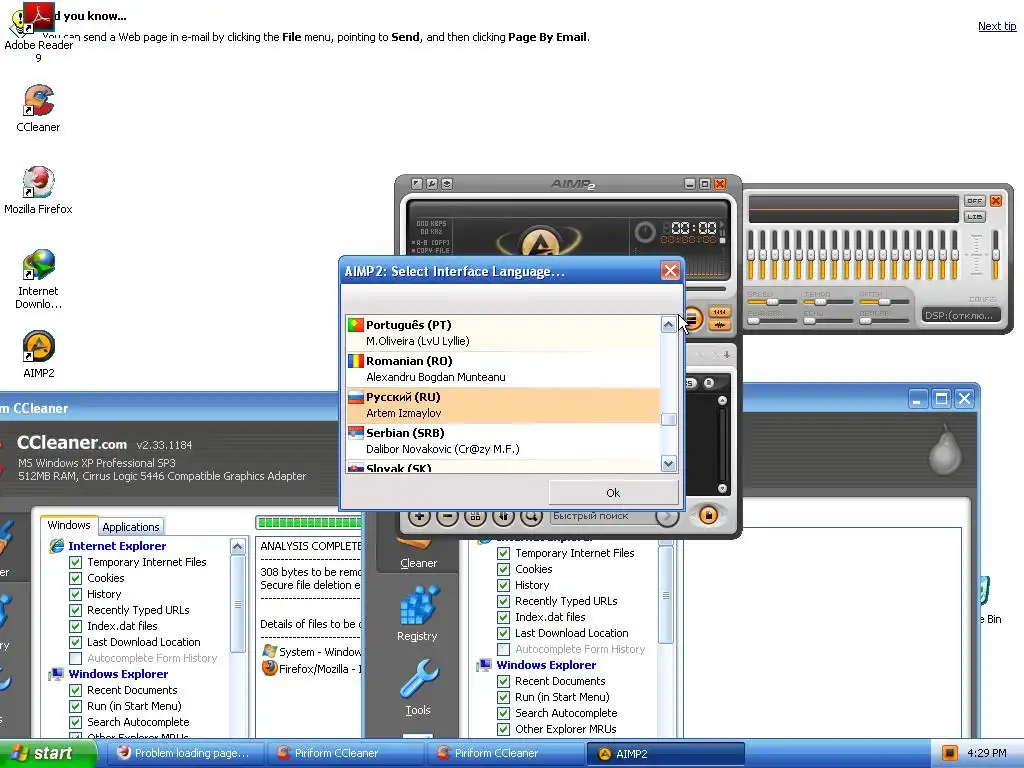Screen dimensions: 1024x768
Task: Uncheck Recent Documents in rear CCleaner window
Action: pos(76,690)
